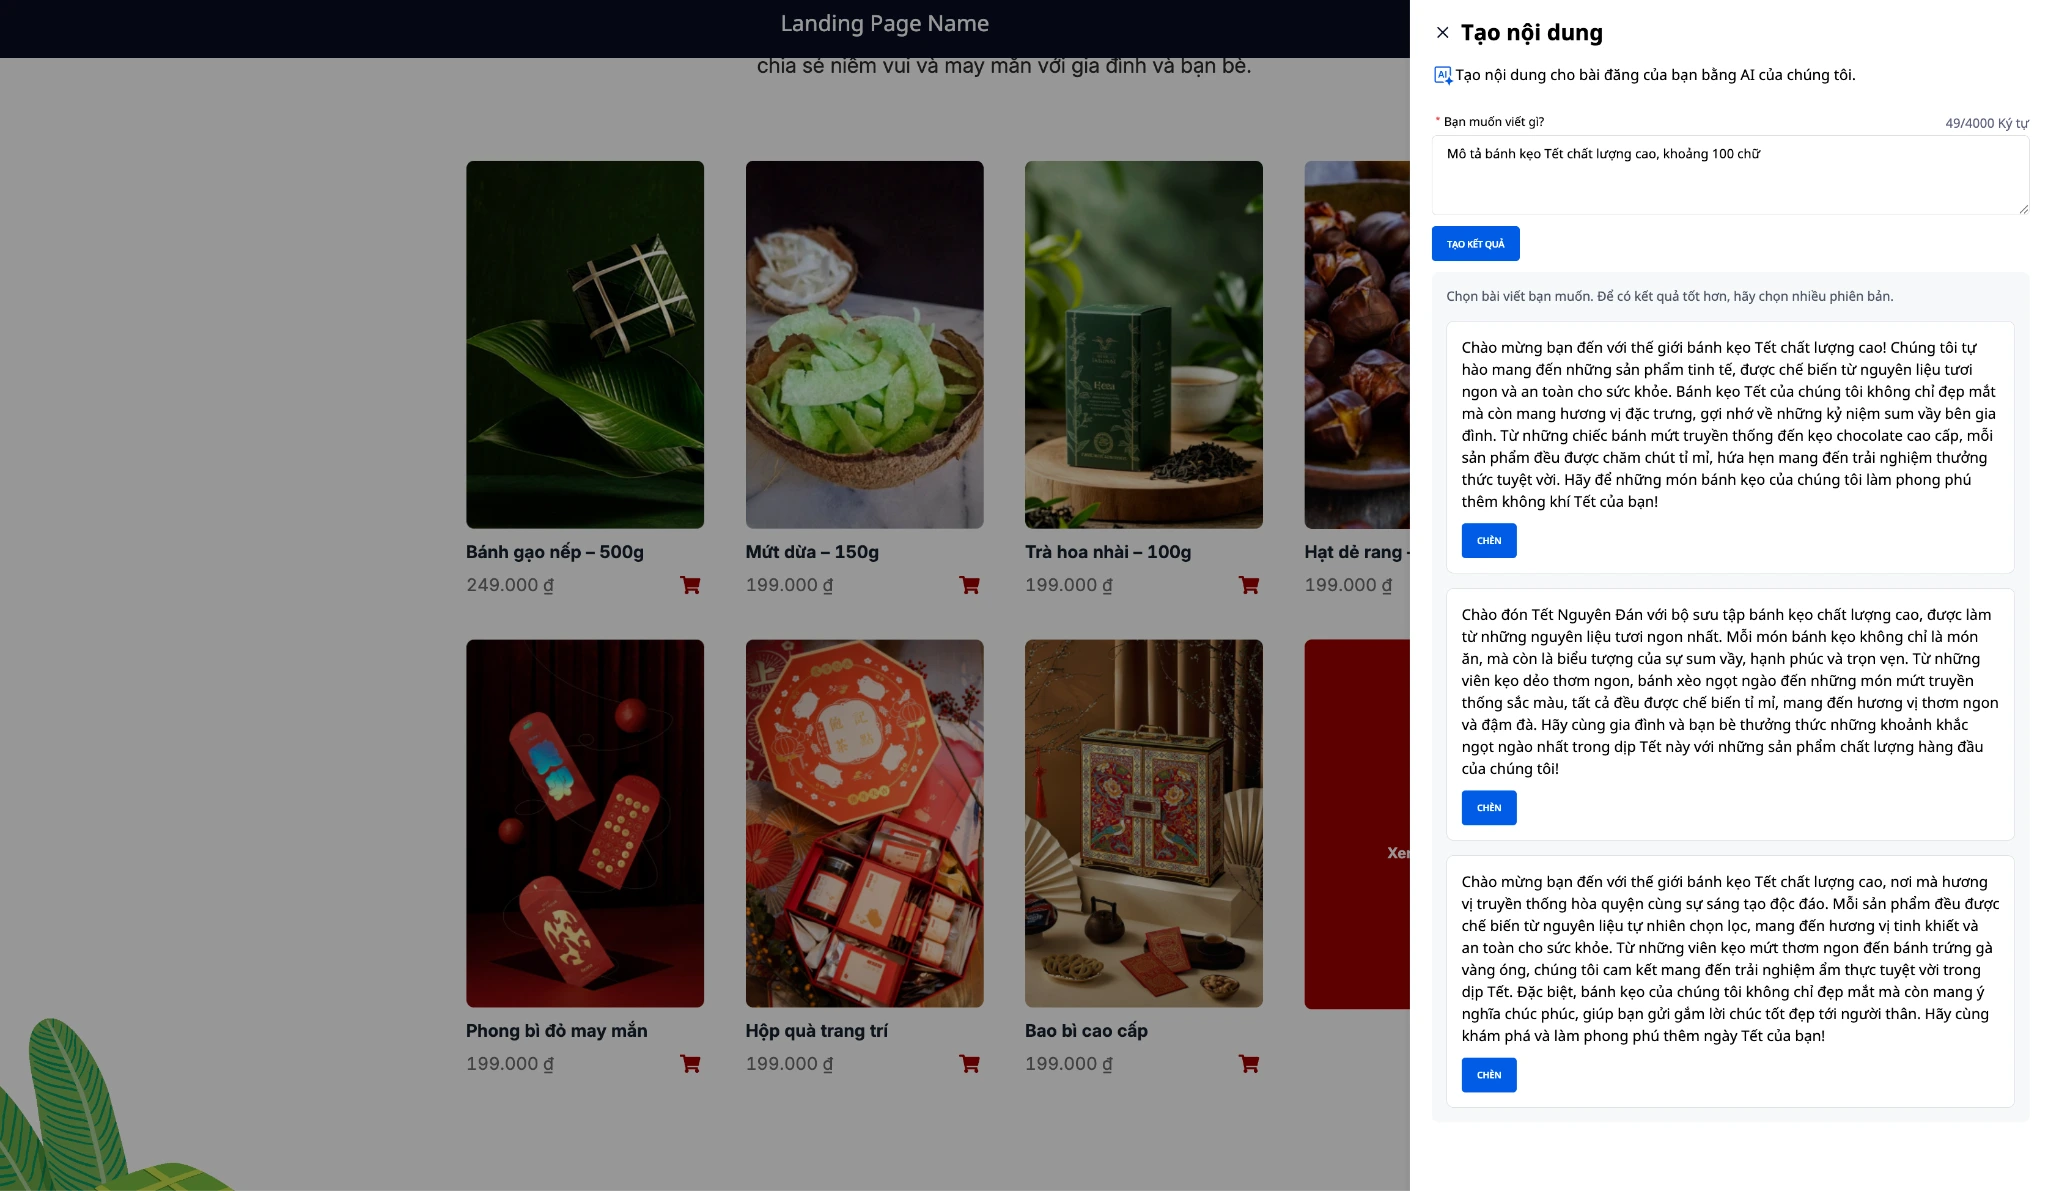
Task: Add Trà hoa nhài to cart
Action: [x=1248, y=585]
